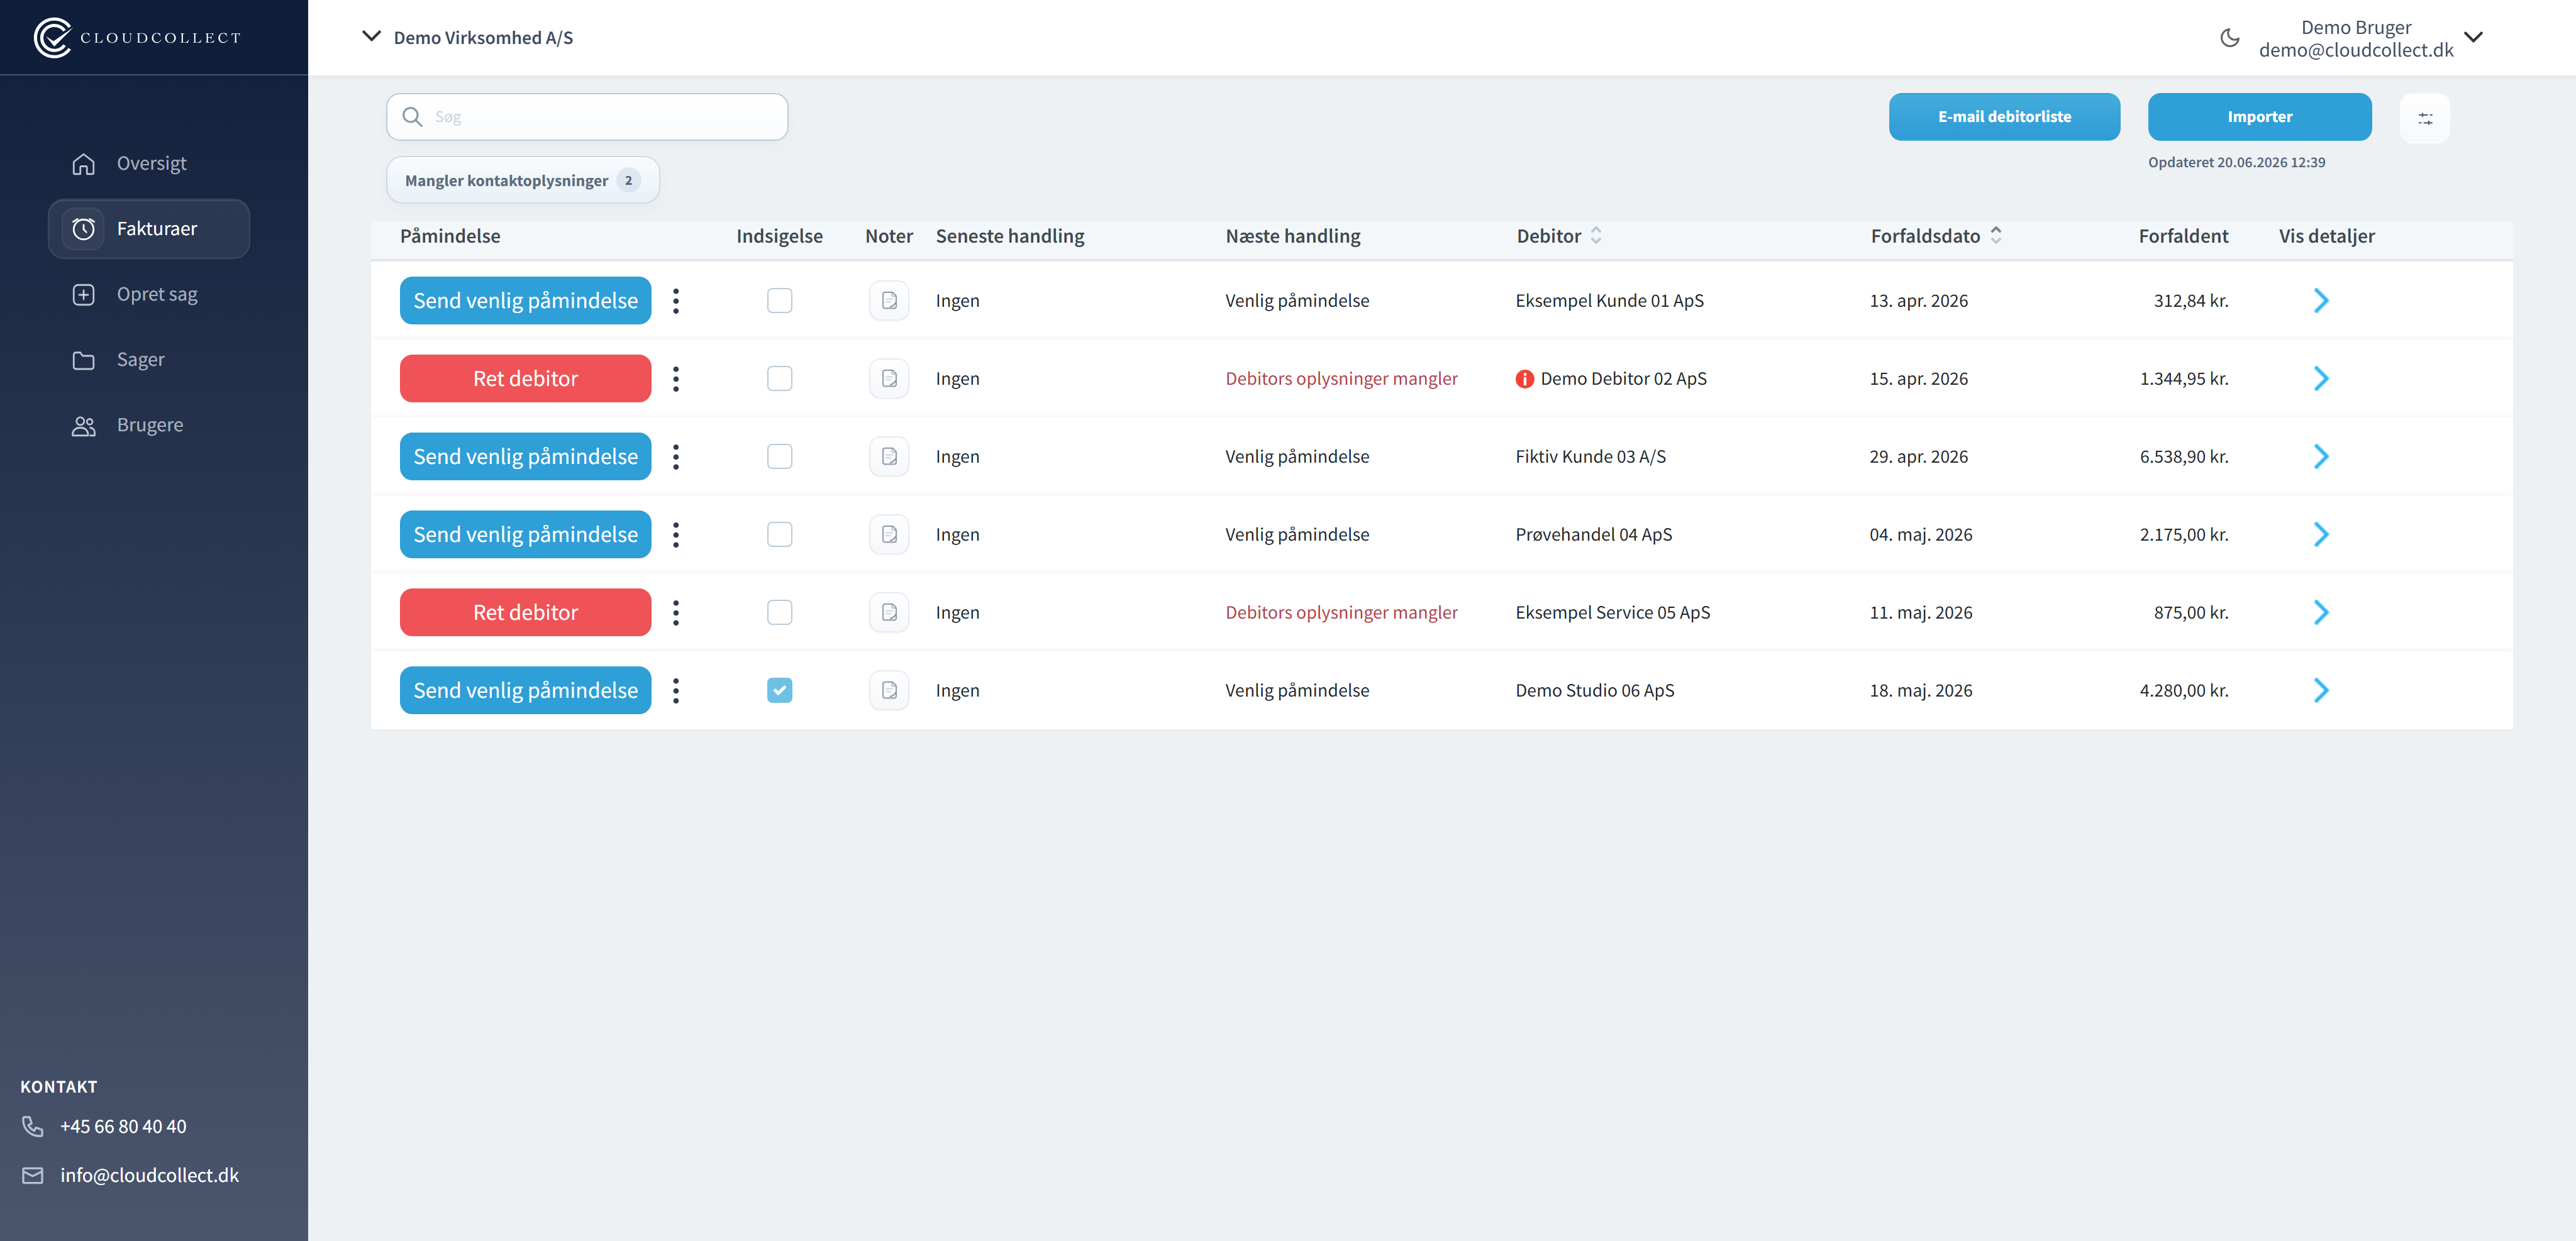Open more options for Prøvehandel 04 row

[676, 535]
